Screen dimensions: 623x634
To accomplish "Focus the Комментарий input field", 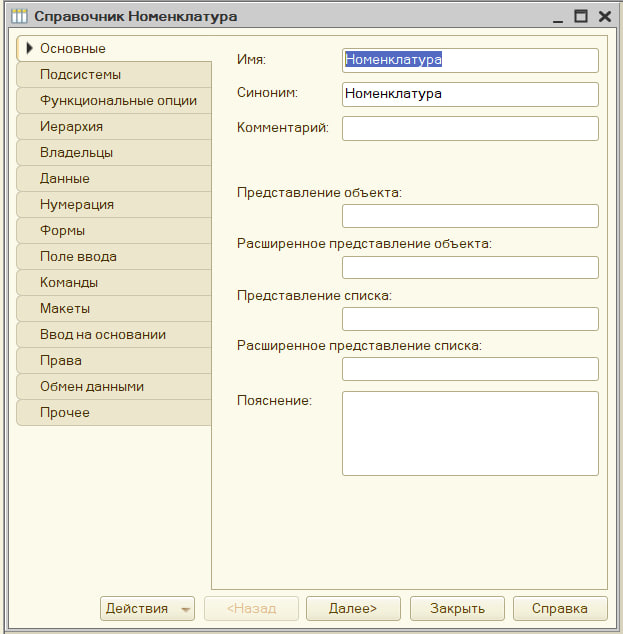I will (470, 129).
